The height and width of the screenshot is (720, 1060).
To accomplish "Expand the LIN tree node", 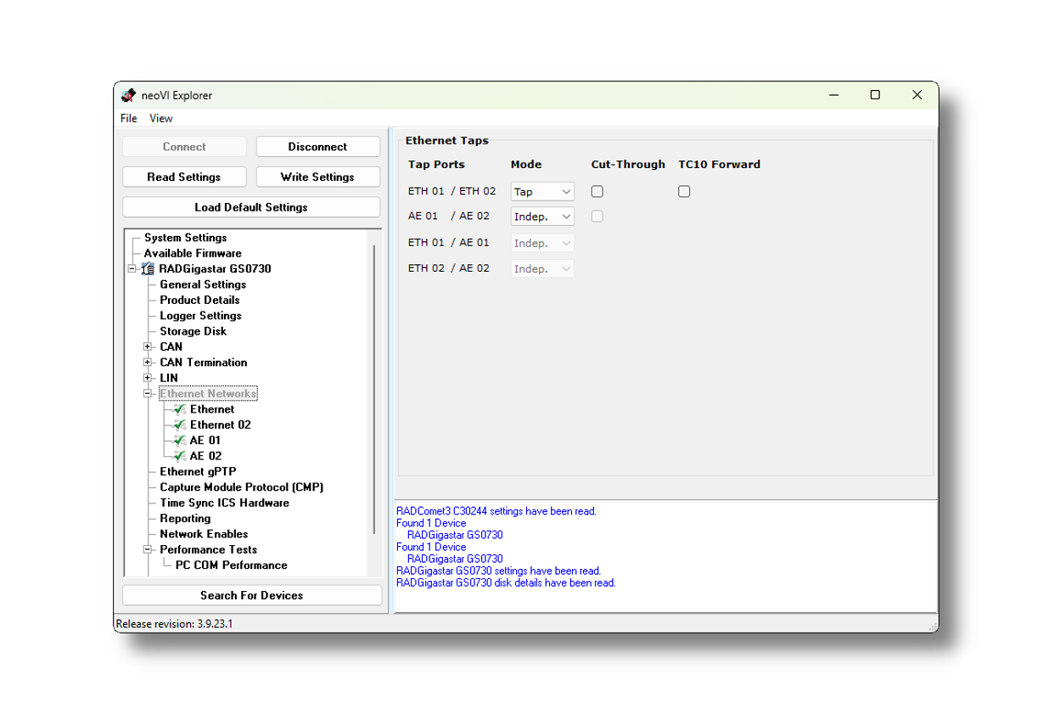I will coord(147,378).
